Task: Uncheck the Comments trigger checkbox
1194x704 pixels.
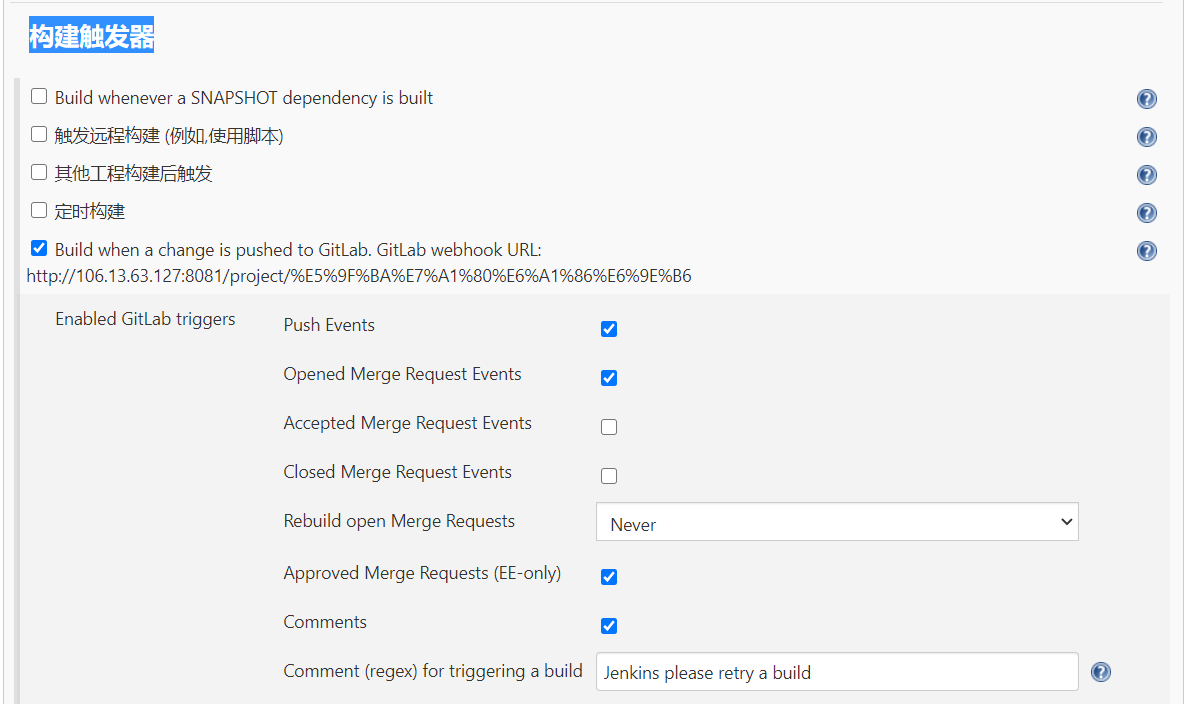Action: (609, 626)
